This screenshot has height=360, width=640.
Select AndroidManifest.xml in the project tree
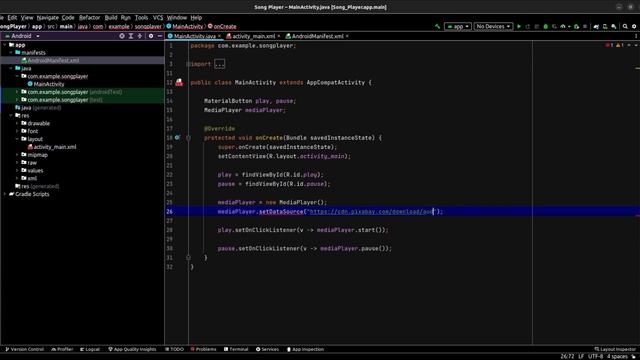coord(53,60)
